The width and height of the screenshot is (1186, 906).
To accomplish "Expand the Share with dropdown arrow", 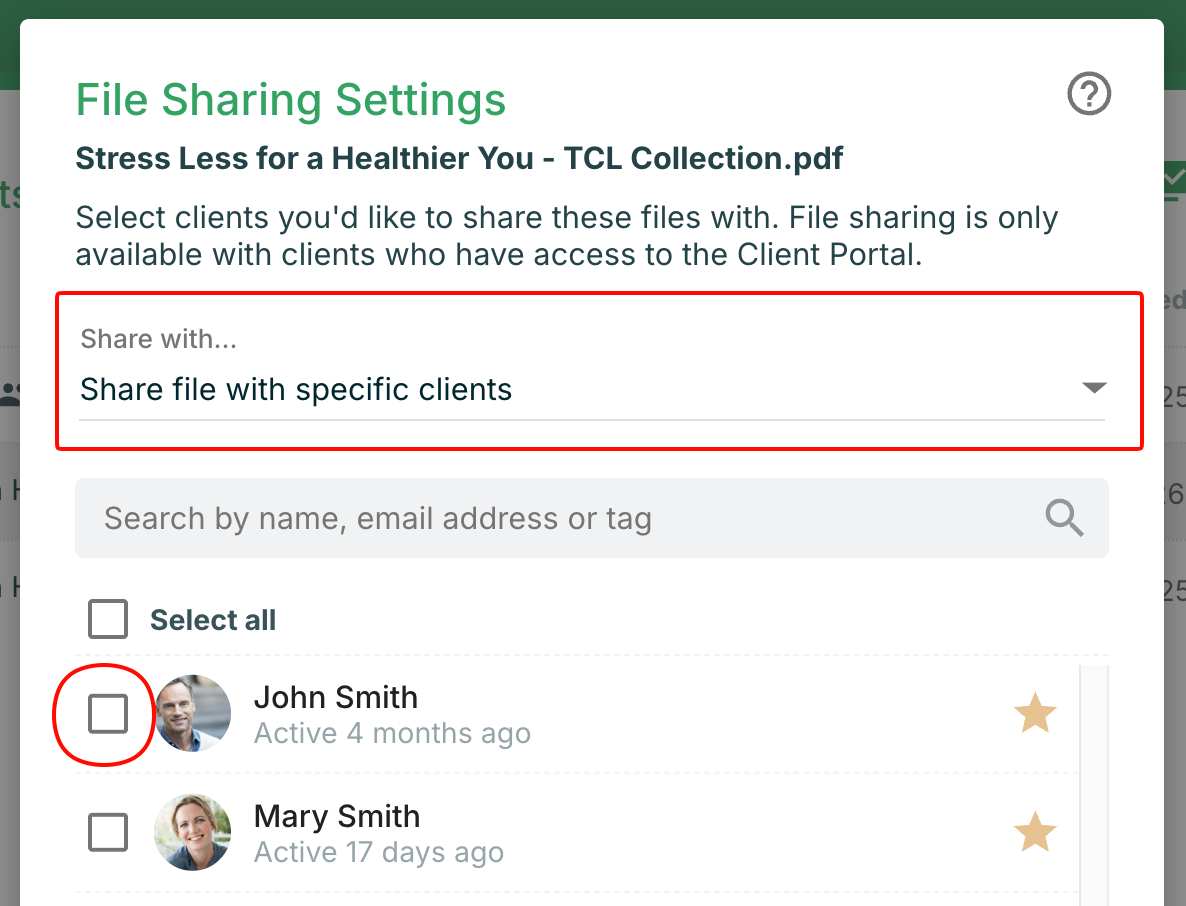I will [x=1094, y=388].
